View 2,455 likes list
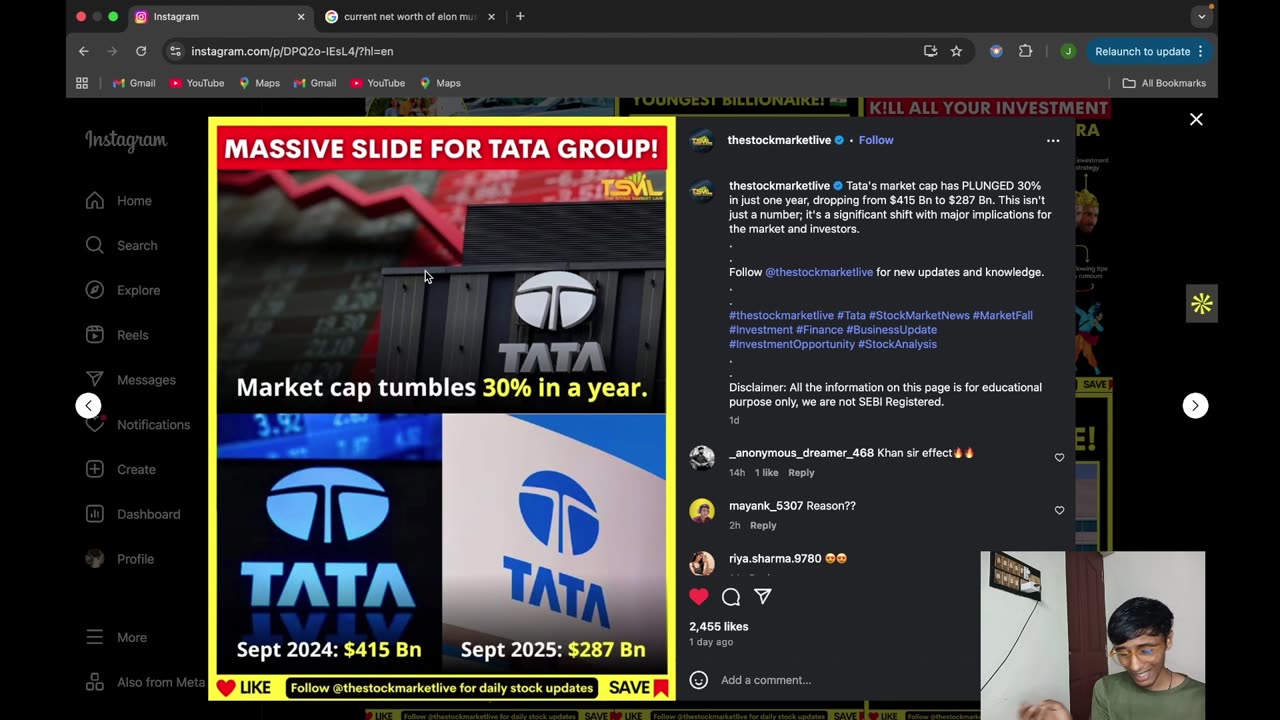This screenshot has width=1280, height=720. [x=719, y=627]
